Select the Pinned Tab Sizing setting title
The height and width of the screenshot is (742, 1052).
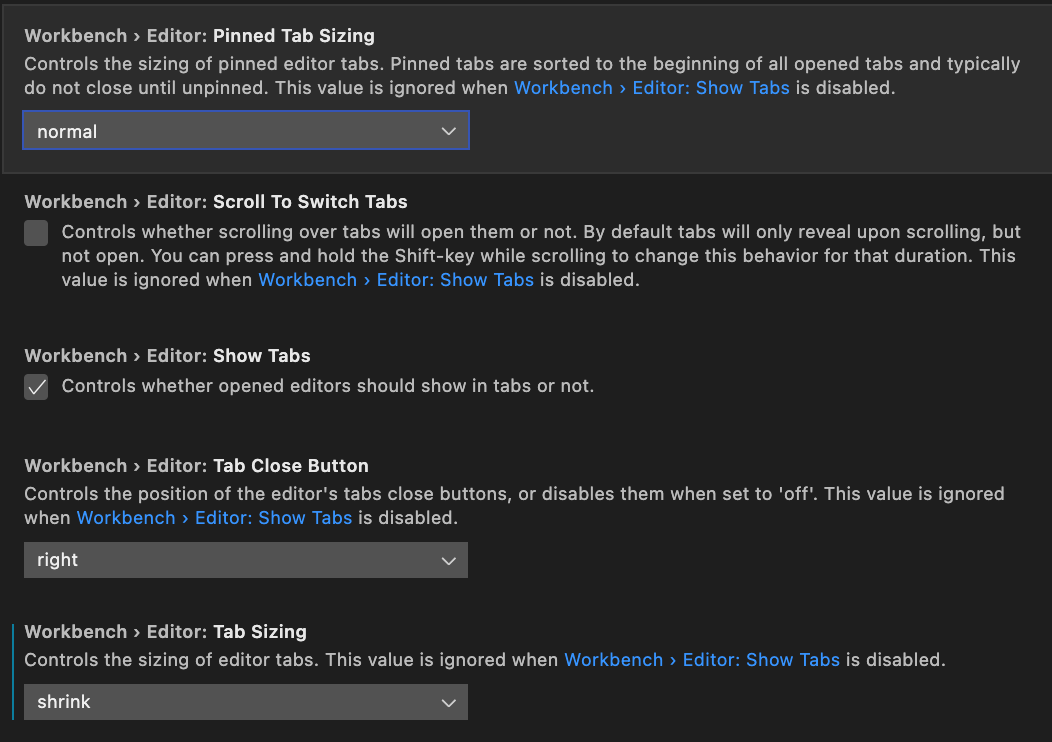[199, 36]
